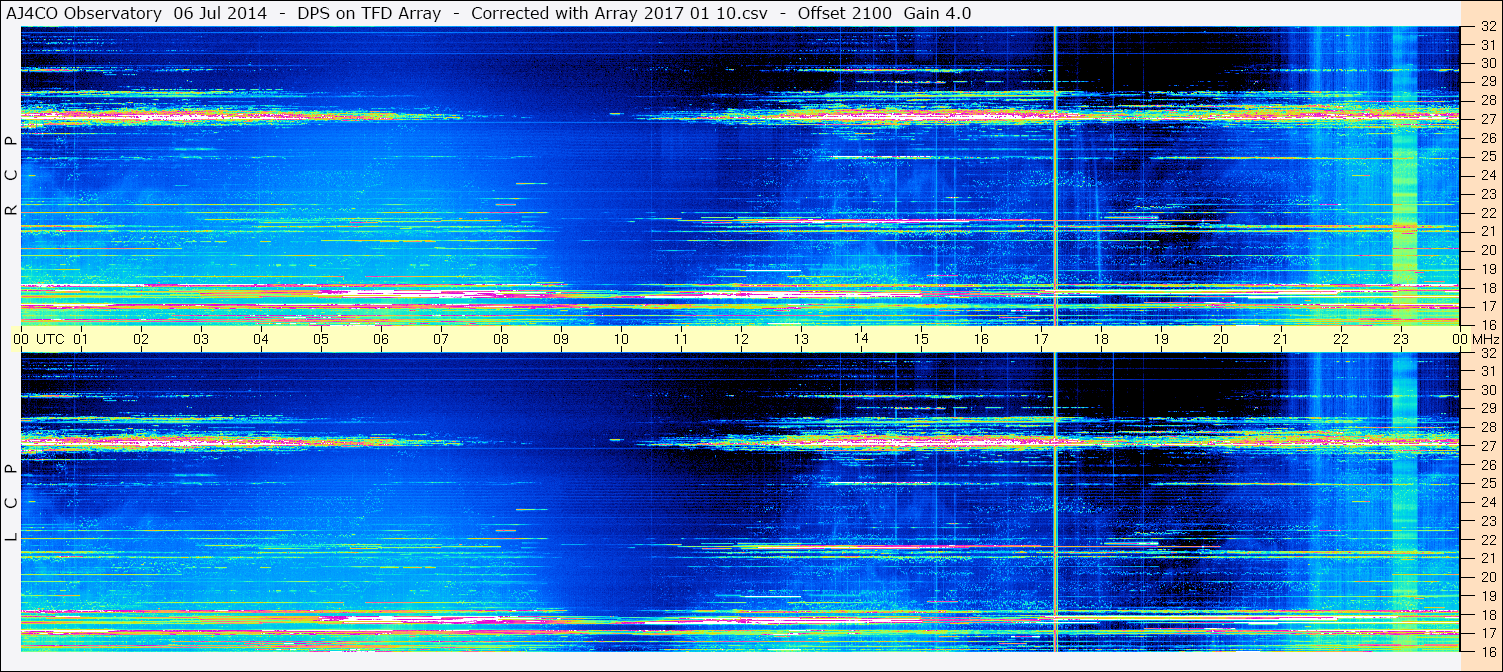Click the '00 UTC' time axis label
Viewport: 1503px width, 672px height.
click(38, 339)
